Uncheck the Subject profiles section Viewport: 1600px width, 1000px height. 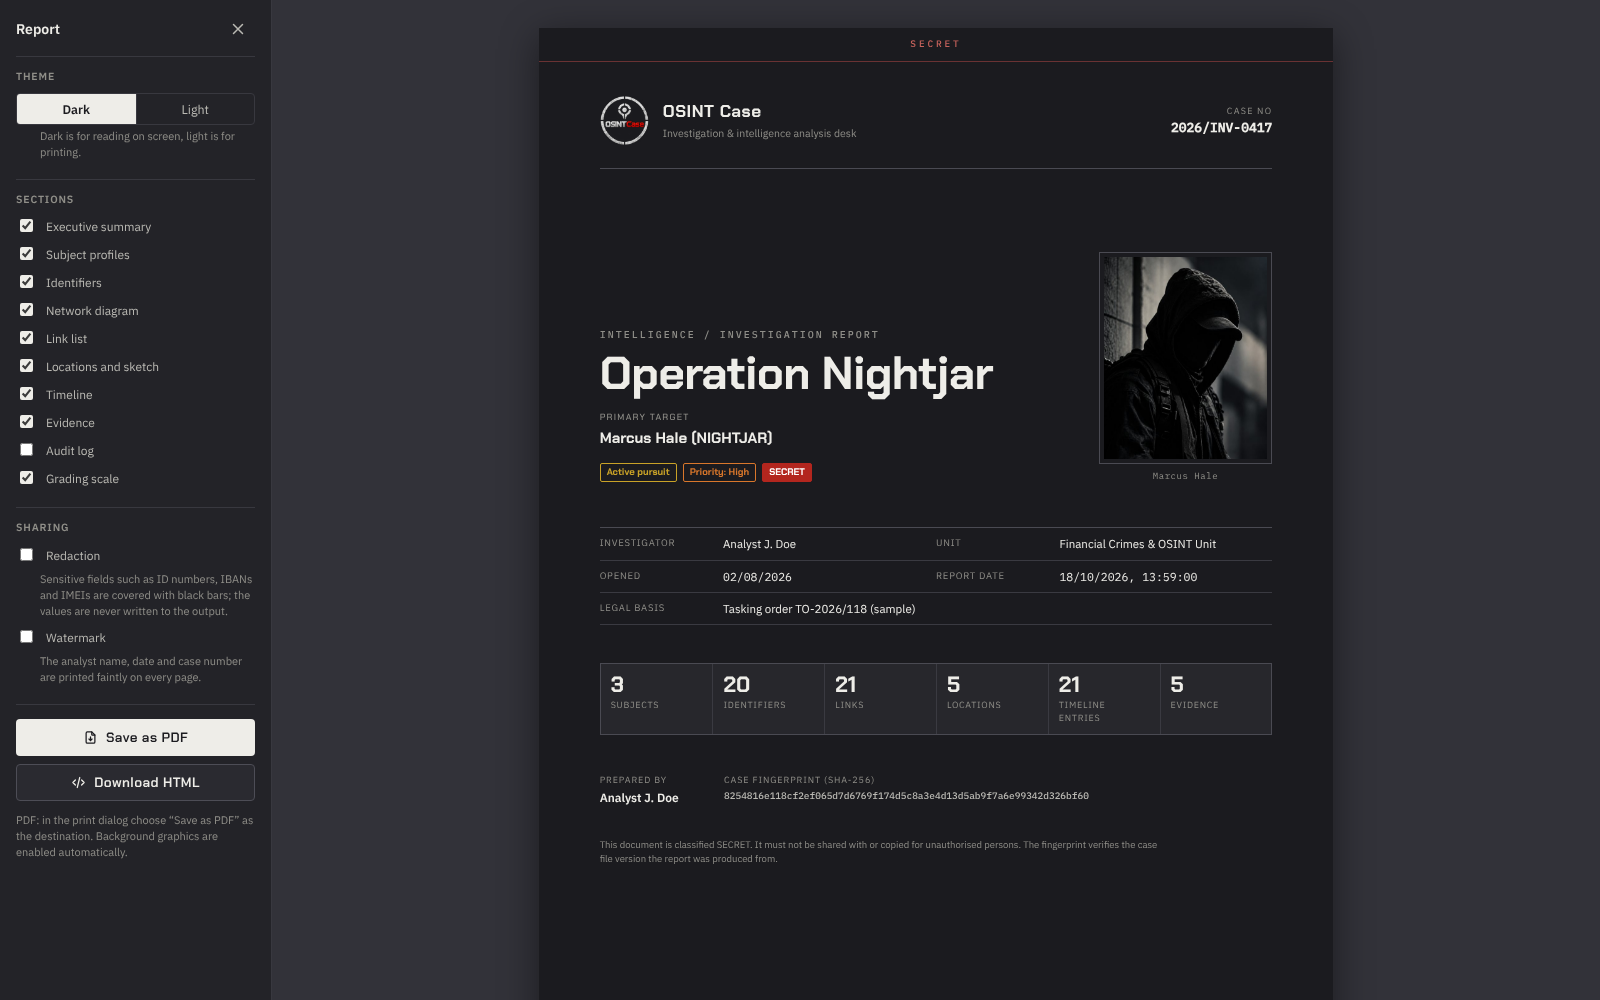[27, 254]
